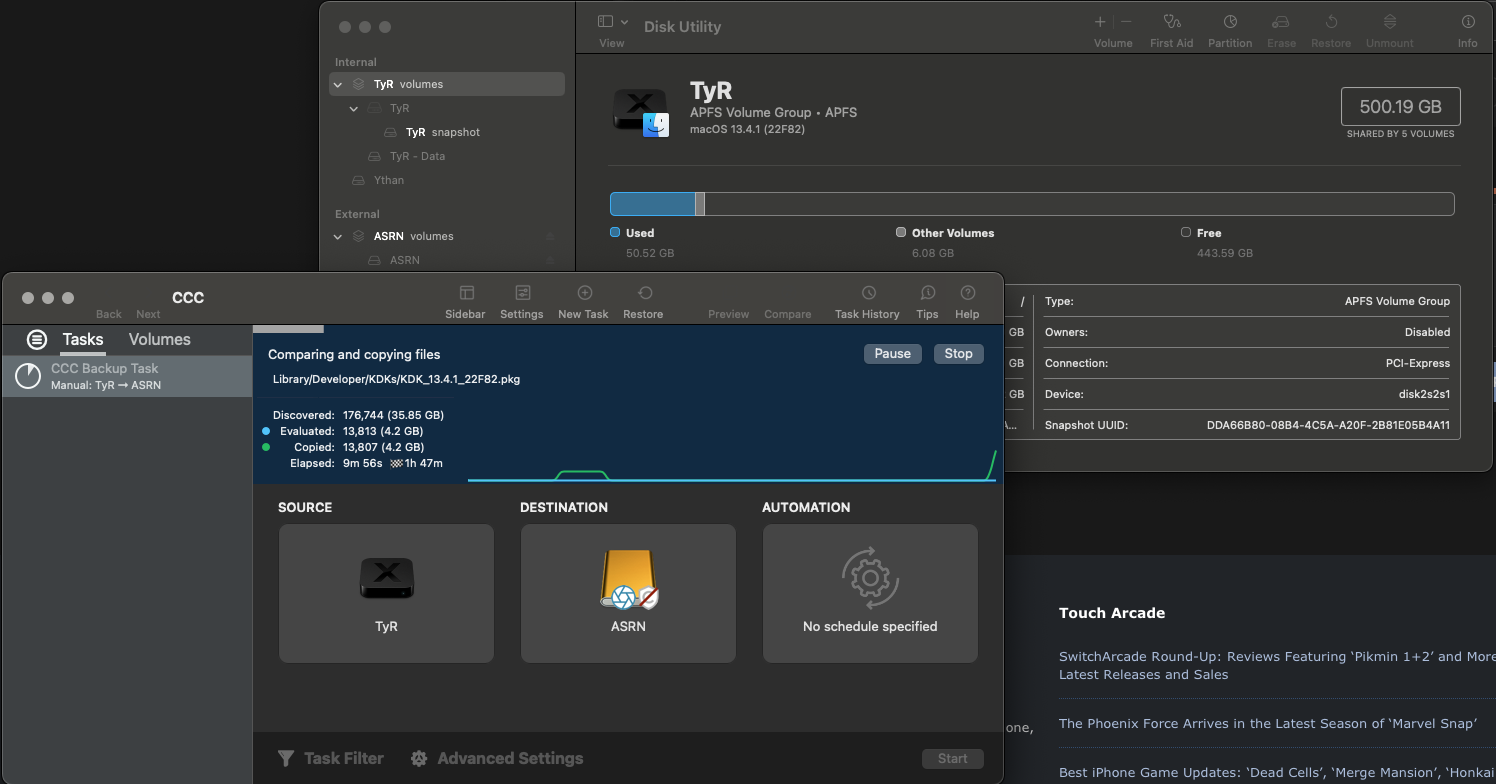This screenshot has width=1496, height=784.
Task: Click Disk Utility First Aid icon
Action: (1173, 21)
